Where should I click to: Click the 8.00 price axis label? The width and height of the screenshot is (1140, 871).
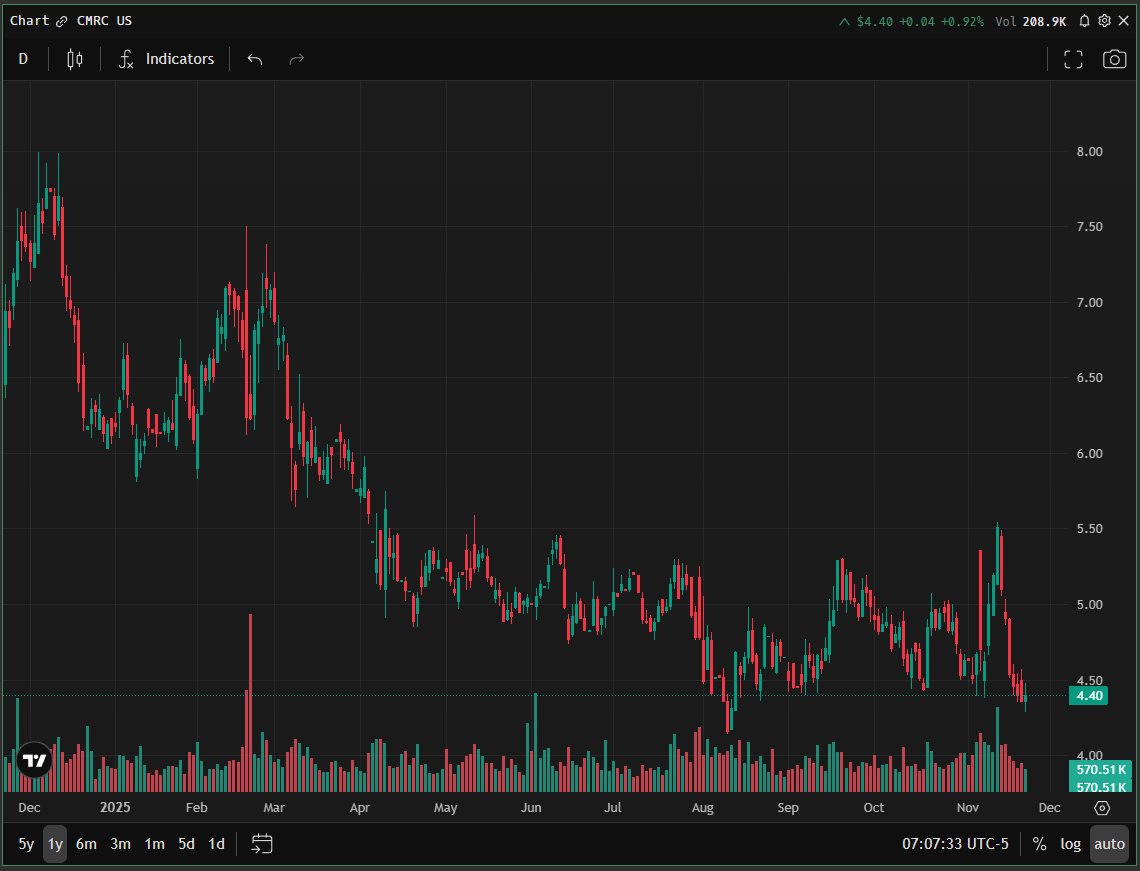pos(1089,151)
